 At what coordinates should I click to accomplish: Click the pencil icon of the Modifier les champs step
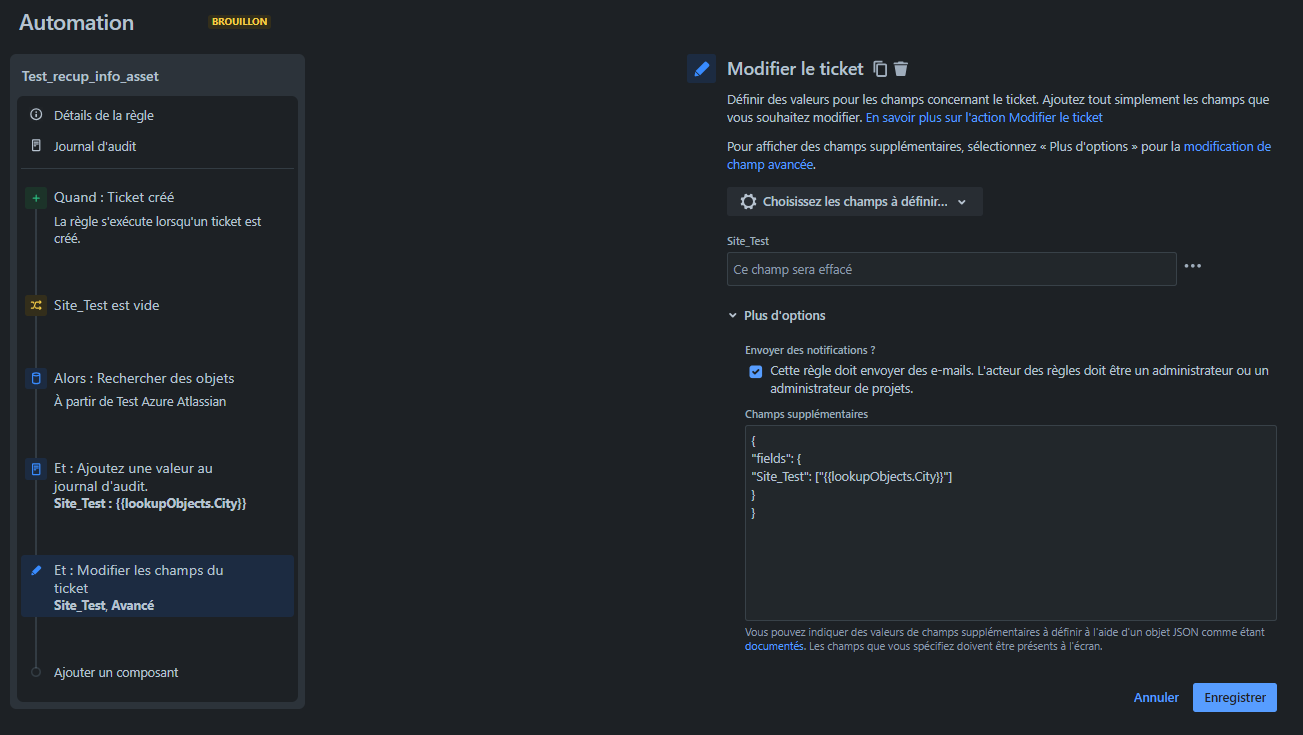pyautogui.click(x=36, y=571)
